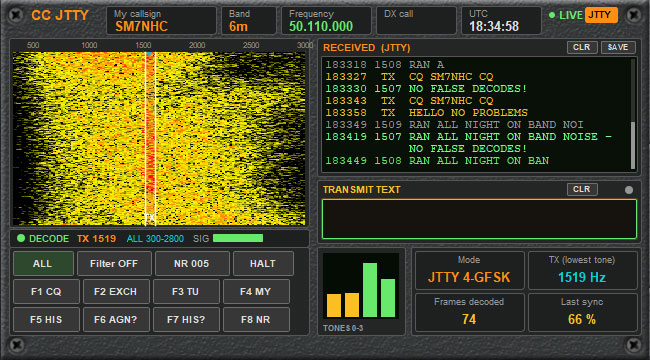Click the TX 1519 status label
Image resolution: width=650 pixels, height=360 pixels.
click(96, 238)
